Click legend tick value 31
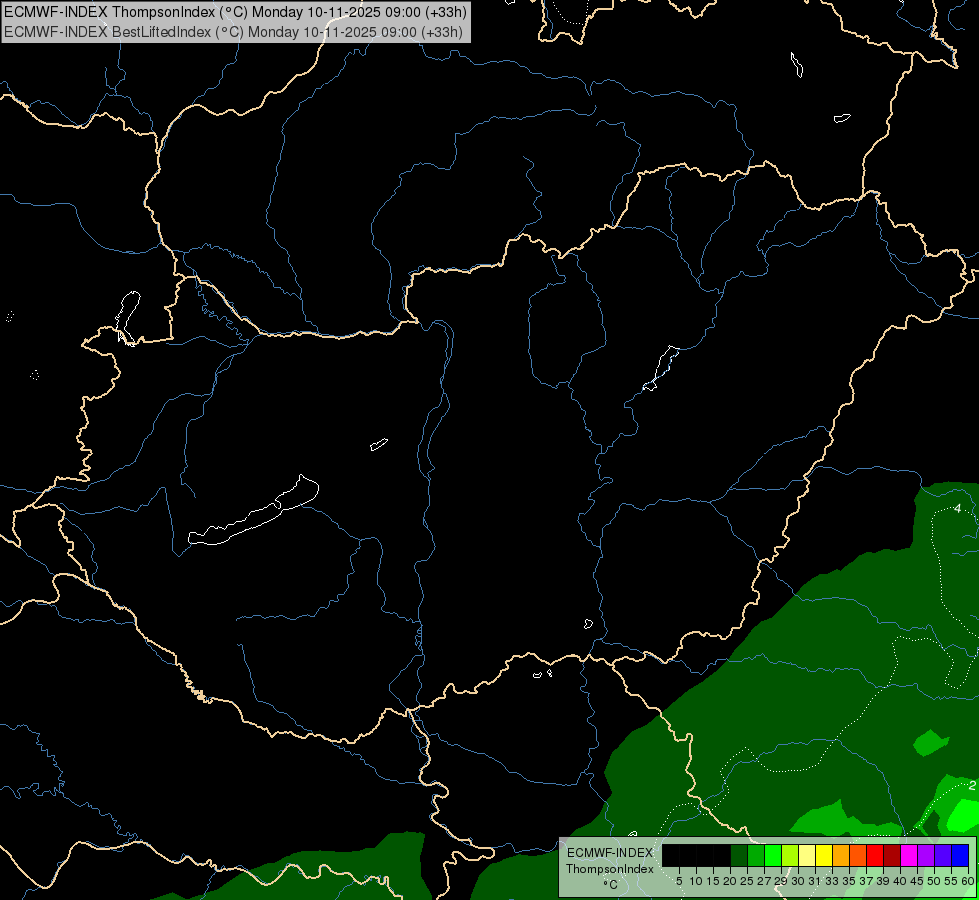Image resolution: width=979 pixels, height=900 pixels. point(815,881)
